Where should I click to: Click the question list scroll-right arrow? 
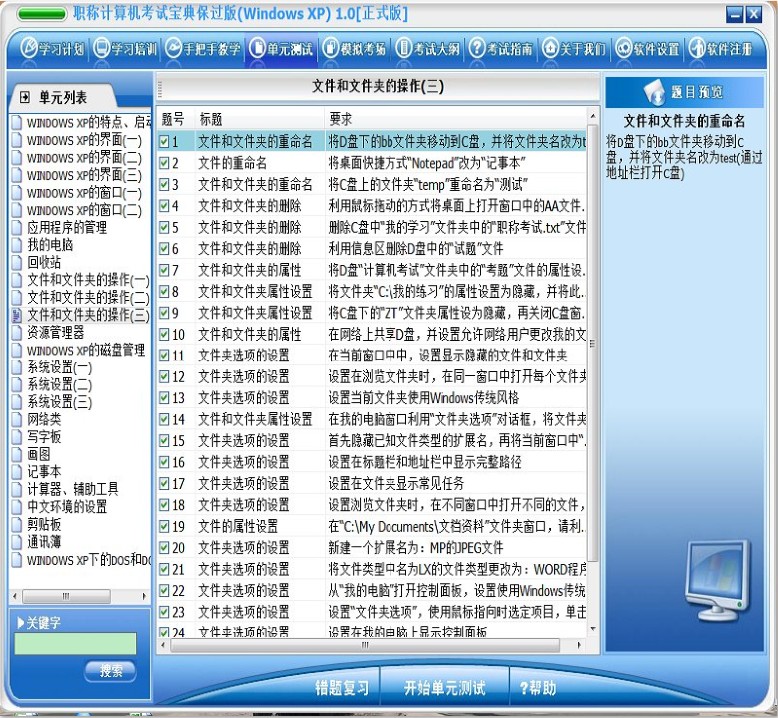(x=579, y=645)
